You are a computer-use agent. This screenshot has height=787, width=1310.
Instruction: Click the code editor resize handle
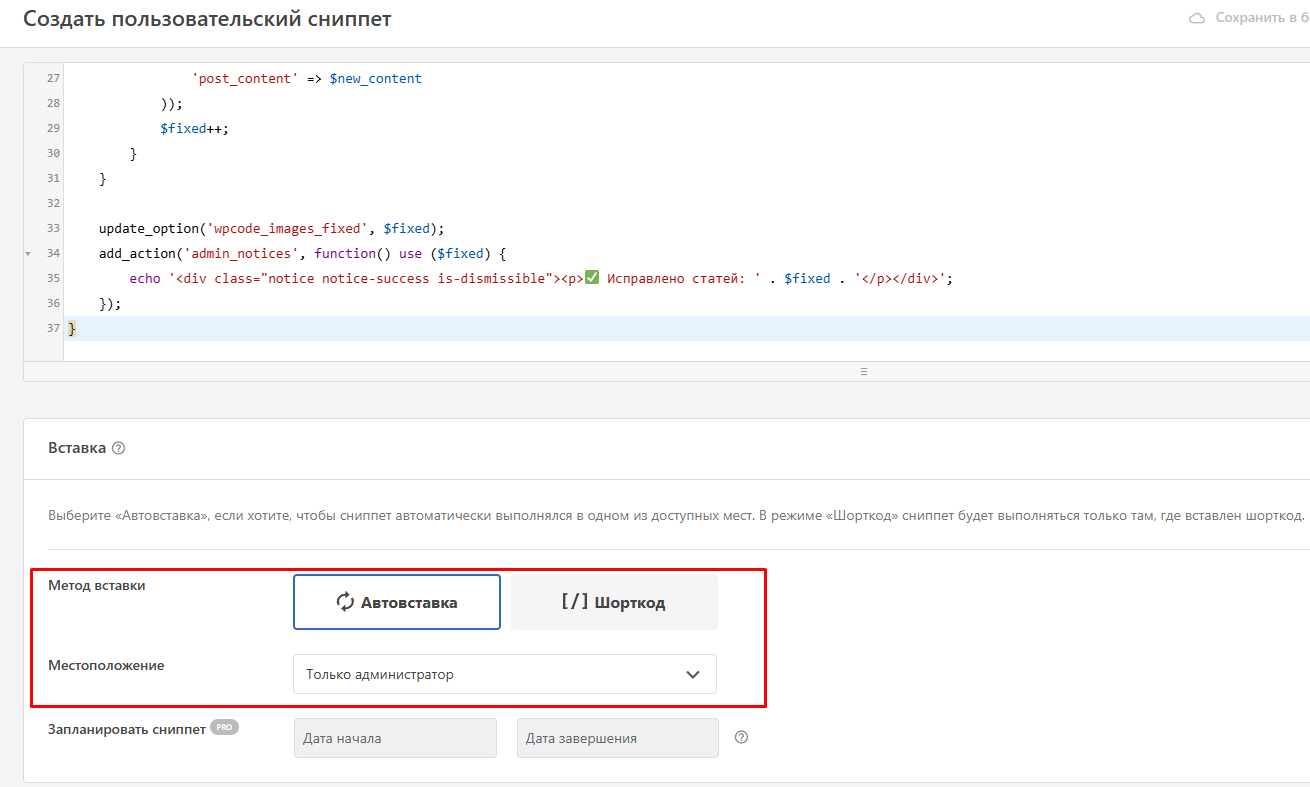[864, 371]
